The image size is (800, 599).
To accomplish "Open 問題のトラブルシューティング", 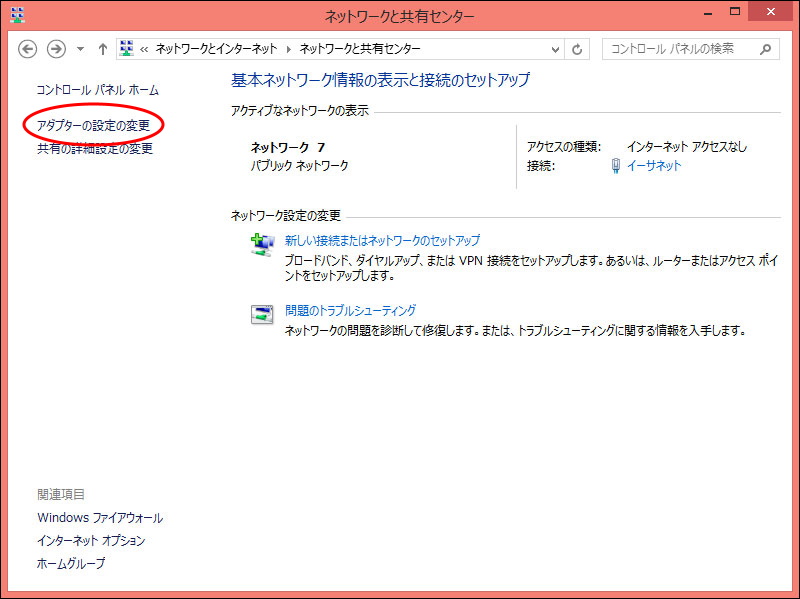I will point(351,310).
